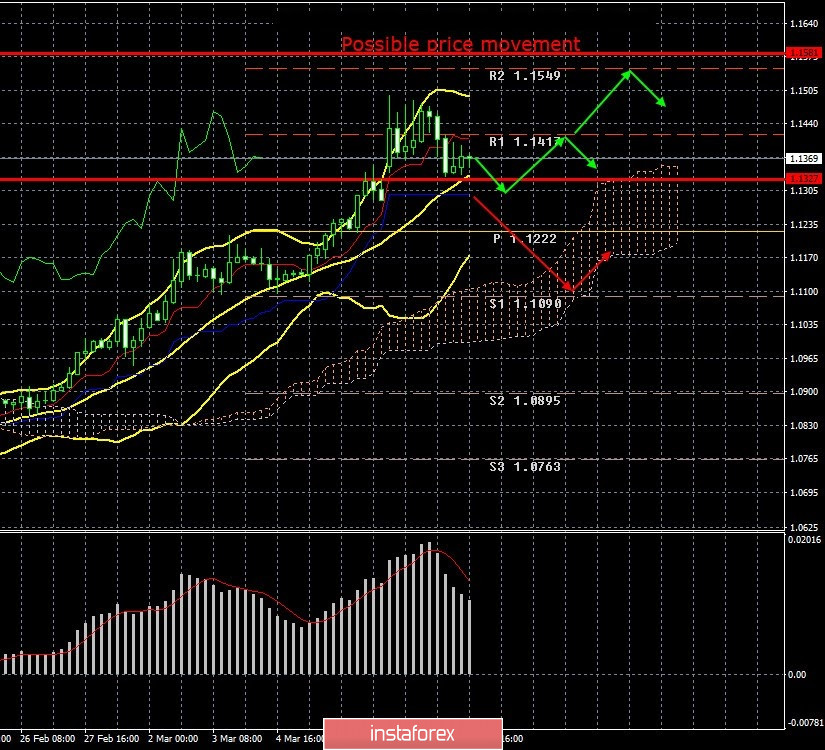Click the 1.1505 price axis value
This screenshot has width=825, height=750.
(x=804, y=91)
